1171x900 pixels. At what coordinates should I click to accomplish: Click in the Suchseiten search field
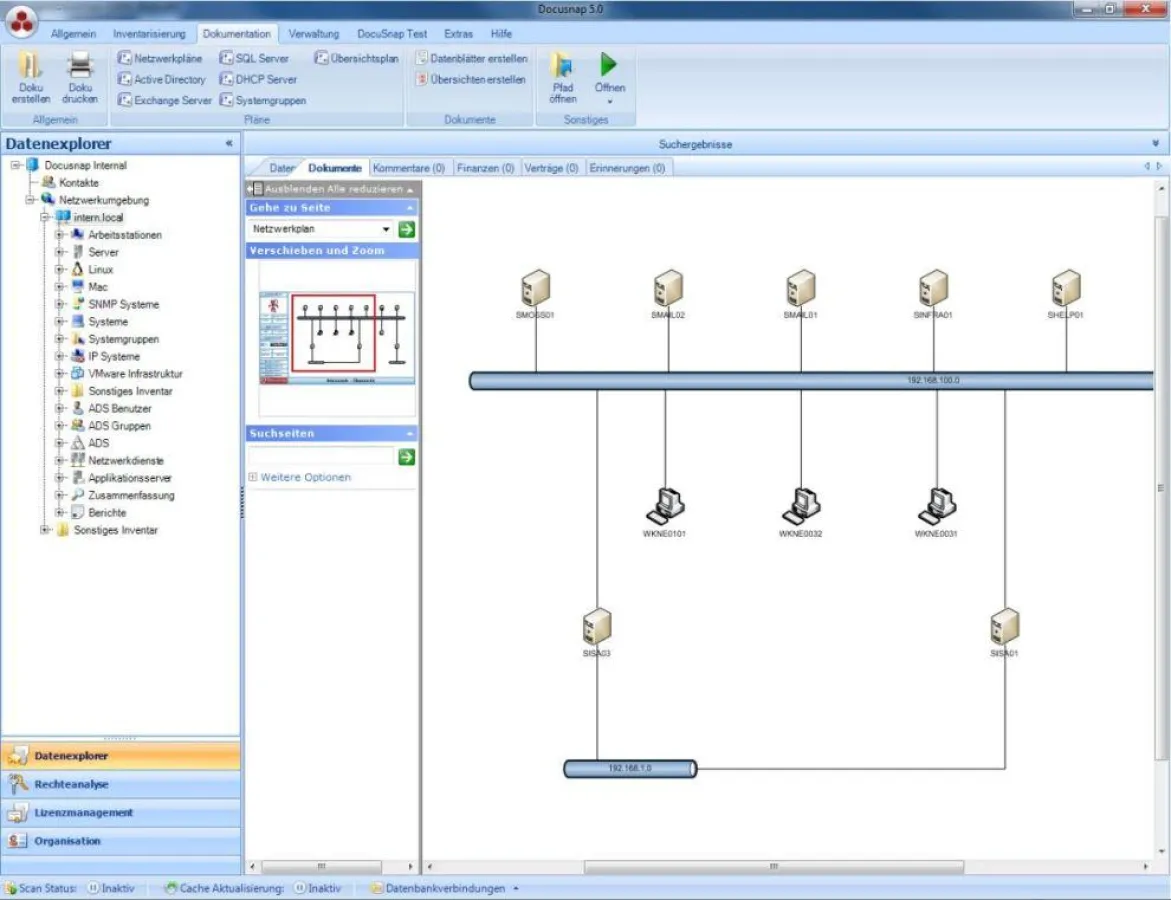320,457
